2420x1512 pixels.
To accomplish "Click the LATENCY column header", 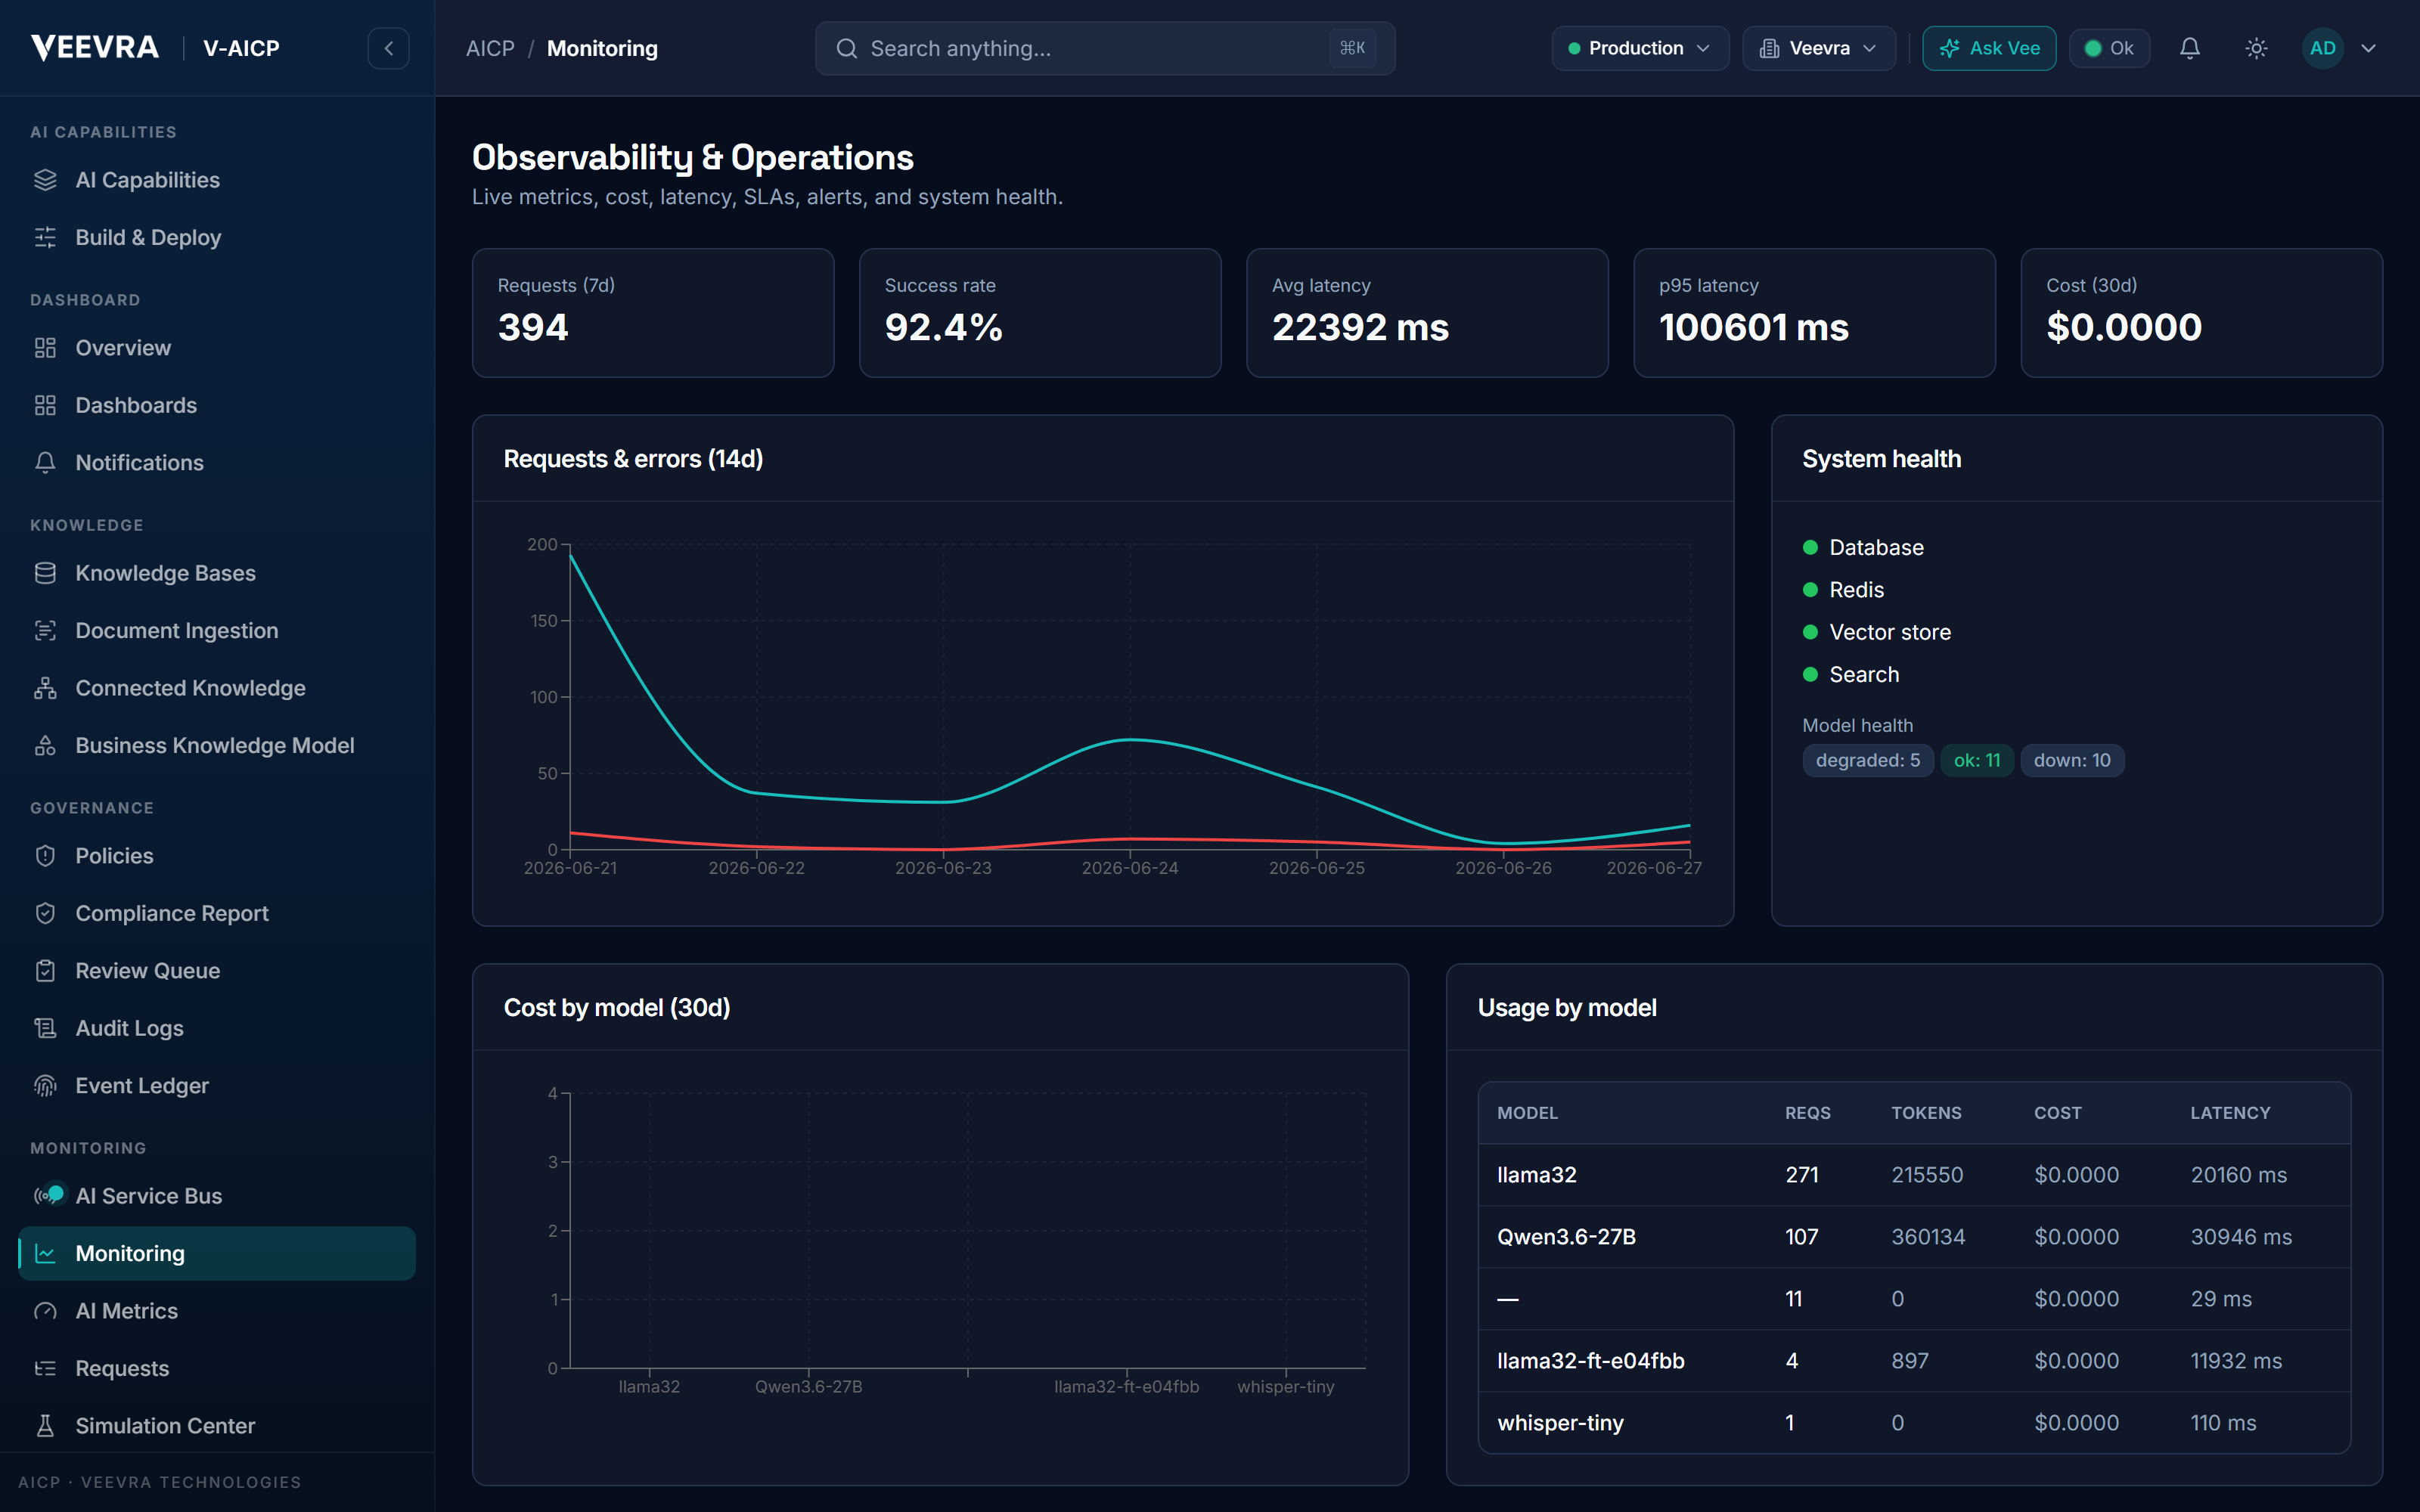I will pos(2230,1113).
